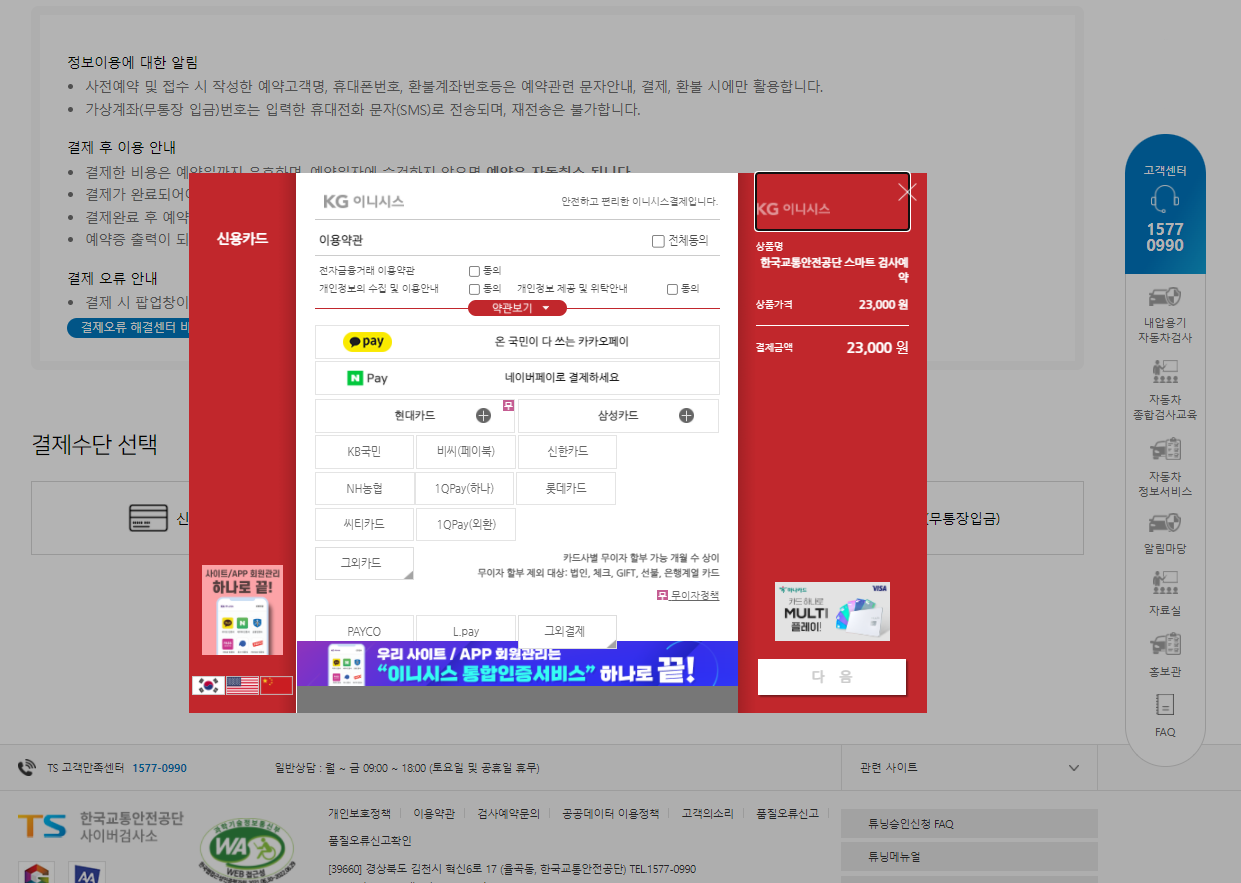1241x883 pixels.
Task: Open 이용약관 footer link
Action: click(434, 813)
